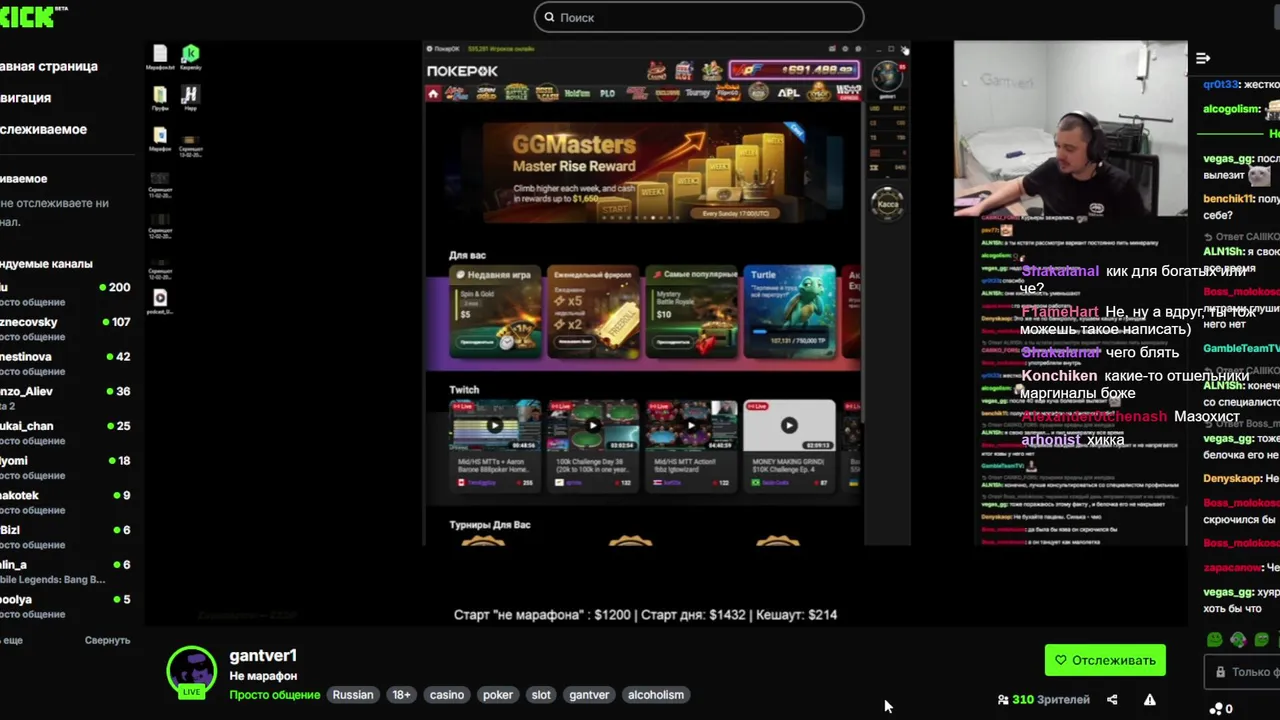The image size is (1280, 720).
Task: Click the GGMasters Master Rise Reward banner
Action: point(646,172)
